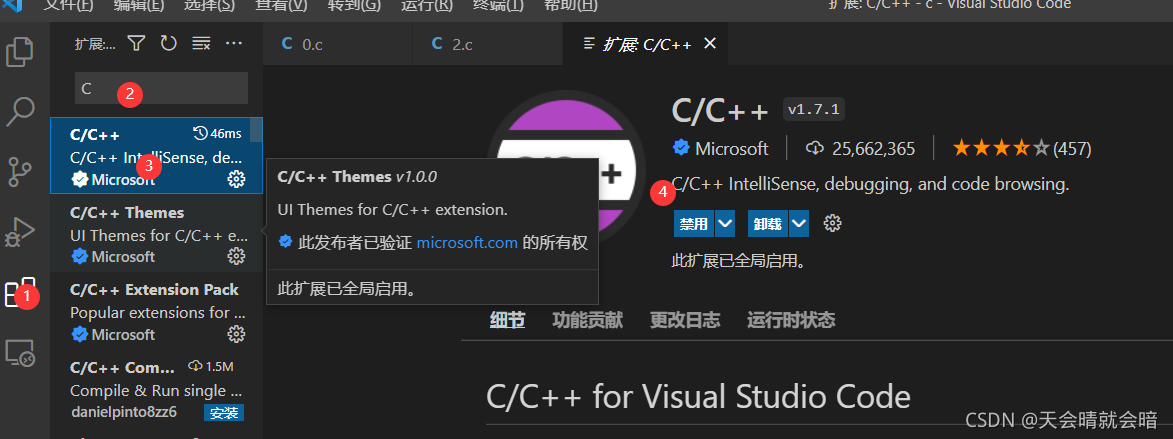The image size is (1173, 439).
Task: Click the 46ms activation time on C/C++
Action: point(218,134)
